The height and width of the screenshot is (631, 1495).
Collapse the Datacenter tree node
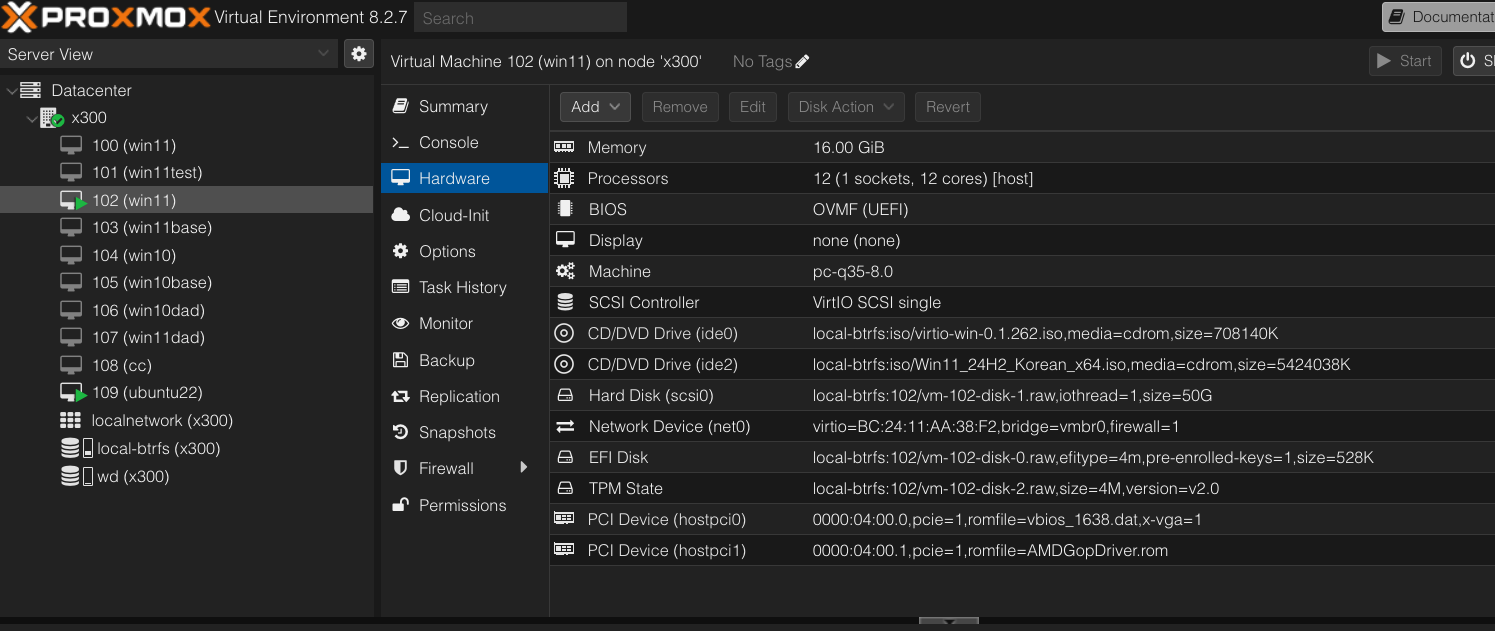coord(11,91)
